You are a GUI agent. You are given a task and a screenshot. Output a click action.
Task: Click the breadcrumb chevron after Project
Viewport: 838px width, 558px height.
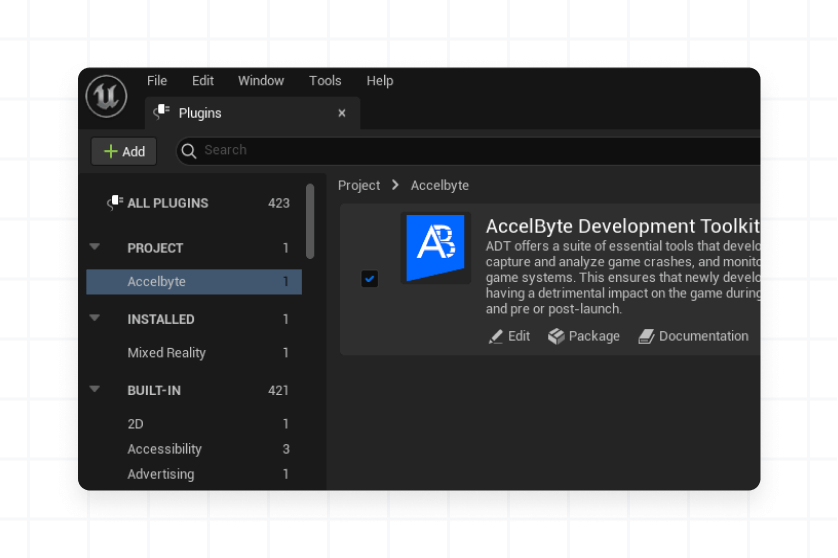click(x=395, y=185)
